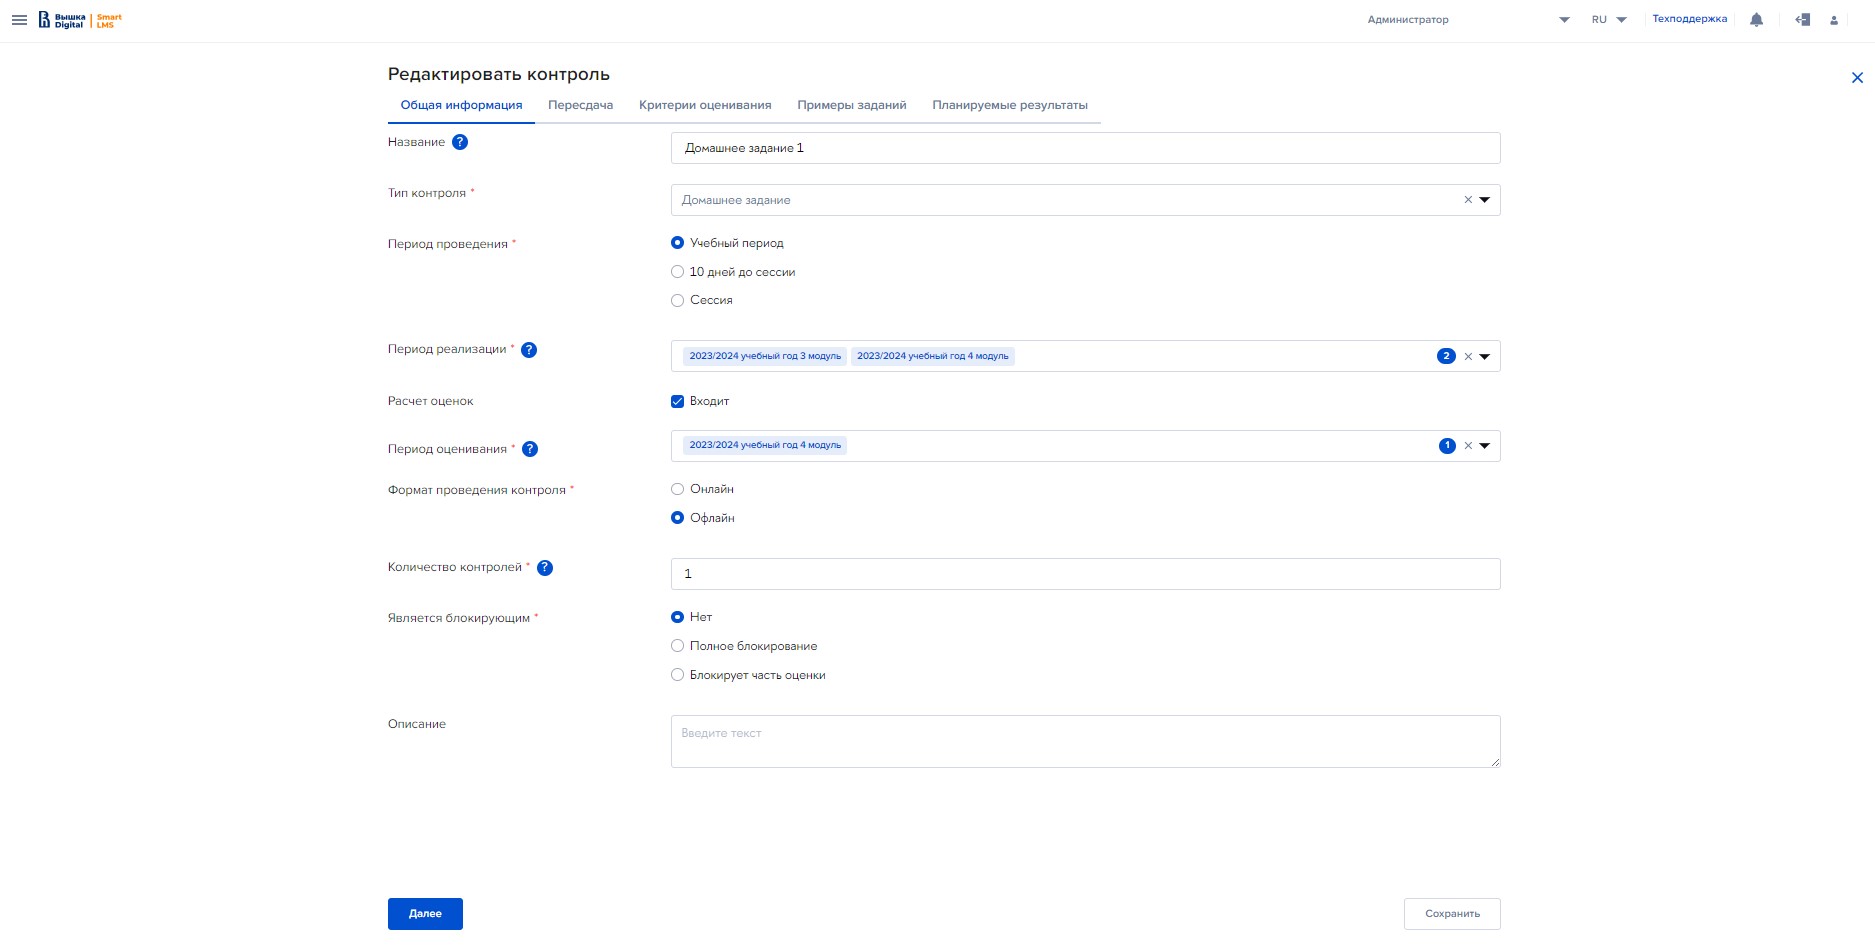Click inside the Описание text area

1085,742
